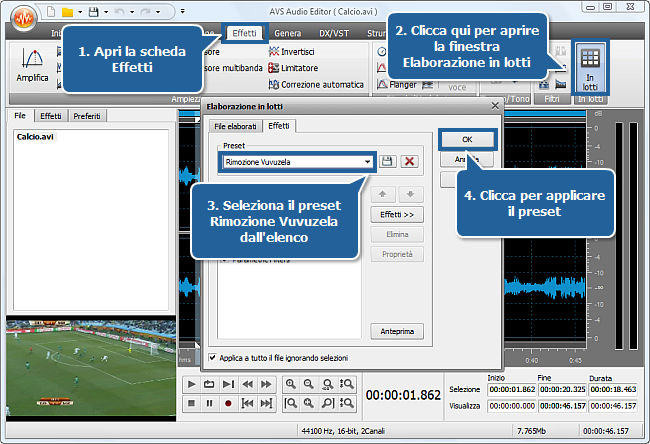The image size is (650, 444).
Task: Open the Preferiti panel tab
Action: click(x=84, y=116)
